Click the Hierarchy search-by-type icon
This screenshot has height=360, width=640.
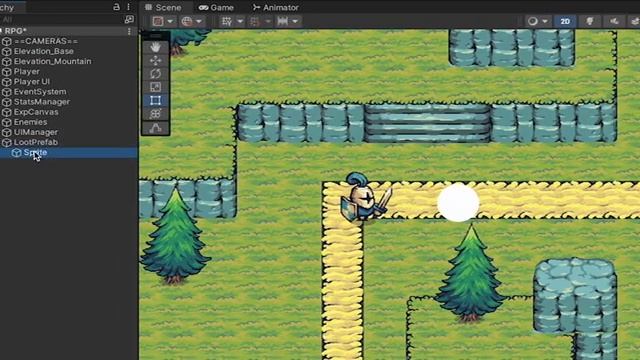click(x=129, y=19)
